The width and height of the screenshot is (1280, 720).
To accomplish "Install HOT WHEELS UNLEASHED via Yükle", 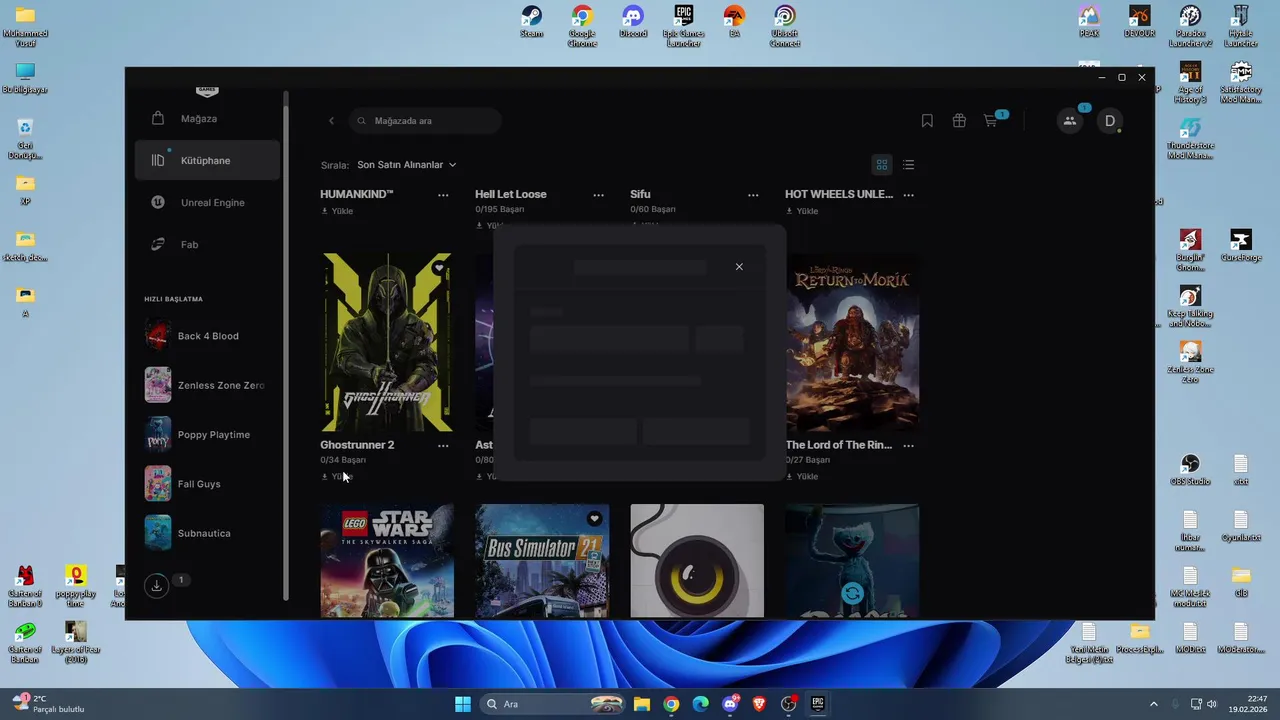I will pyautogui.click(x=802, y=211).
